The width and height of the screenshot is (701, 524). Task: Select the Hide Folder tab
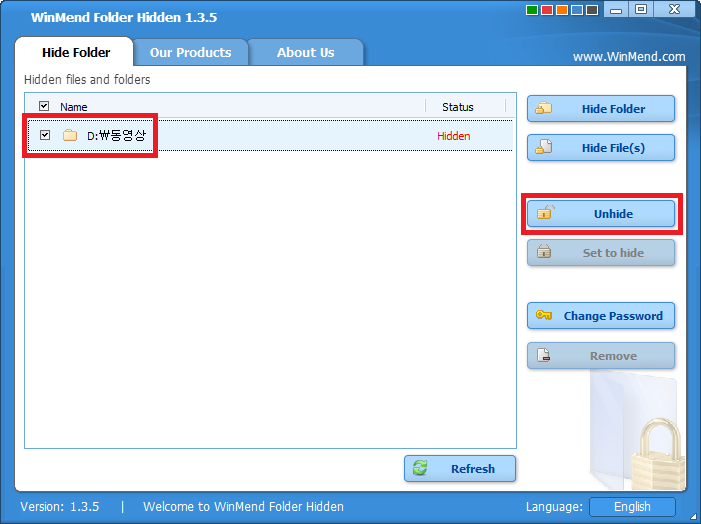click(76, 52)
